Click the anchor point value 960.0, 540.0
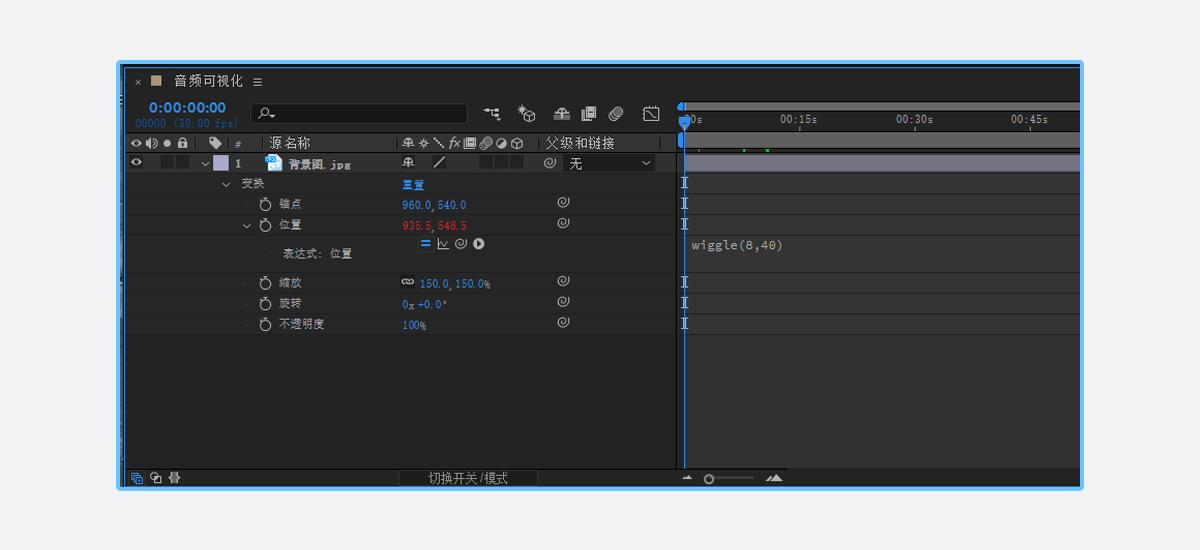The image size is (1200, 550). [434, 205]
